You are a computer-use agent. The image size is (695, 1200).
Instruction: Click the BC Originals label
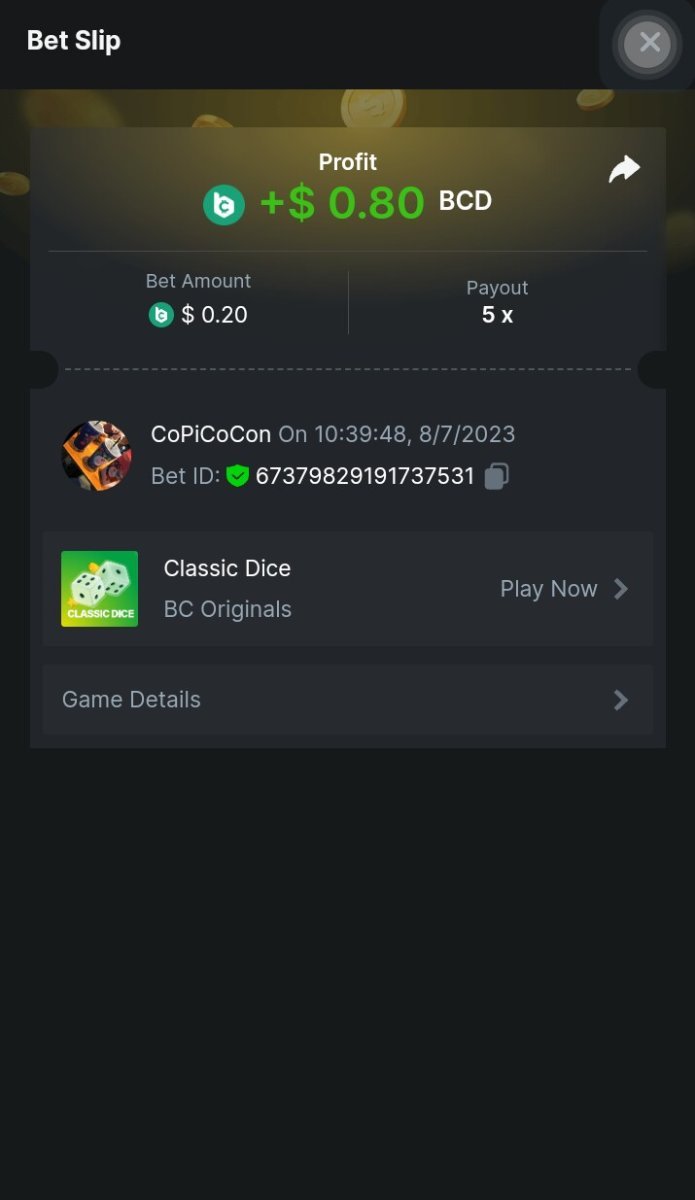pos(228,609)
